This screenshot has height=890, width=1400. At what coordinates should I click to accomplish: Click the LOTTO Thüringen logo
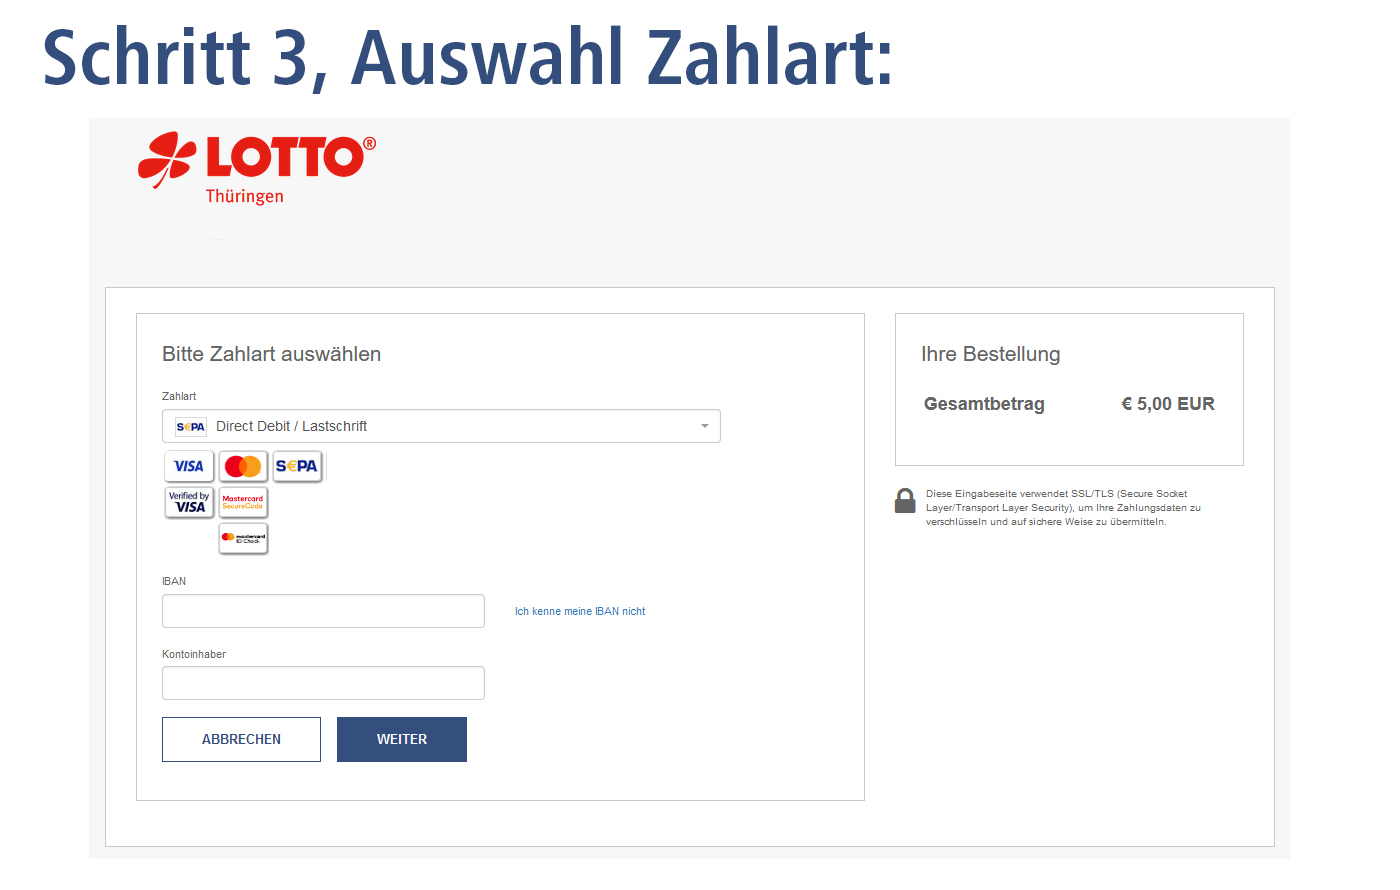coord(257,168)
